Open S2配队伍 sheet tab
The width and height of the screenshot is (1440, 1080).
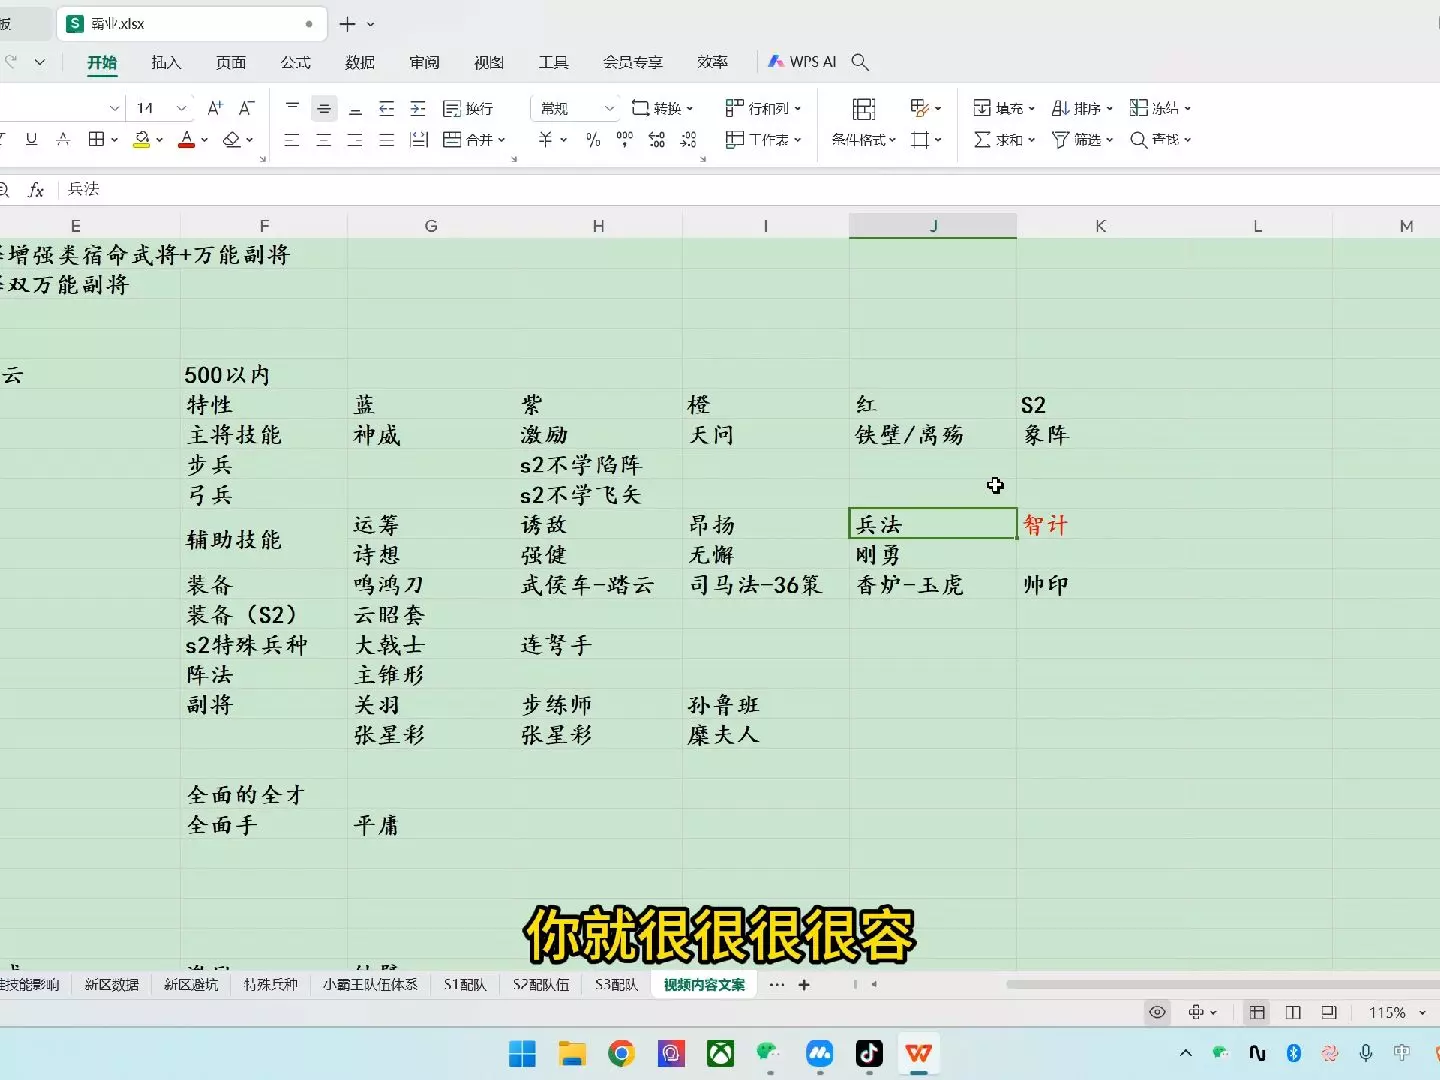tap(541, 985)
